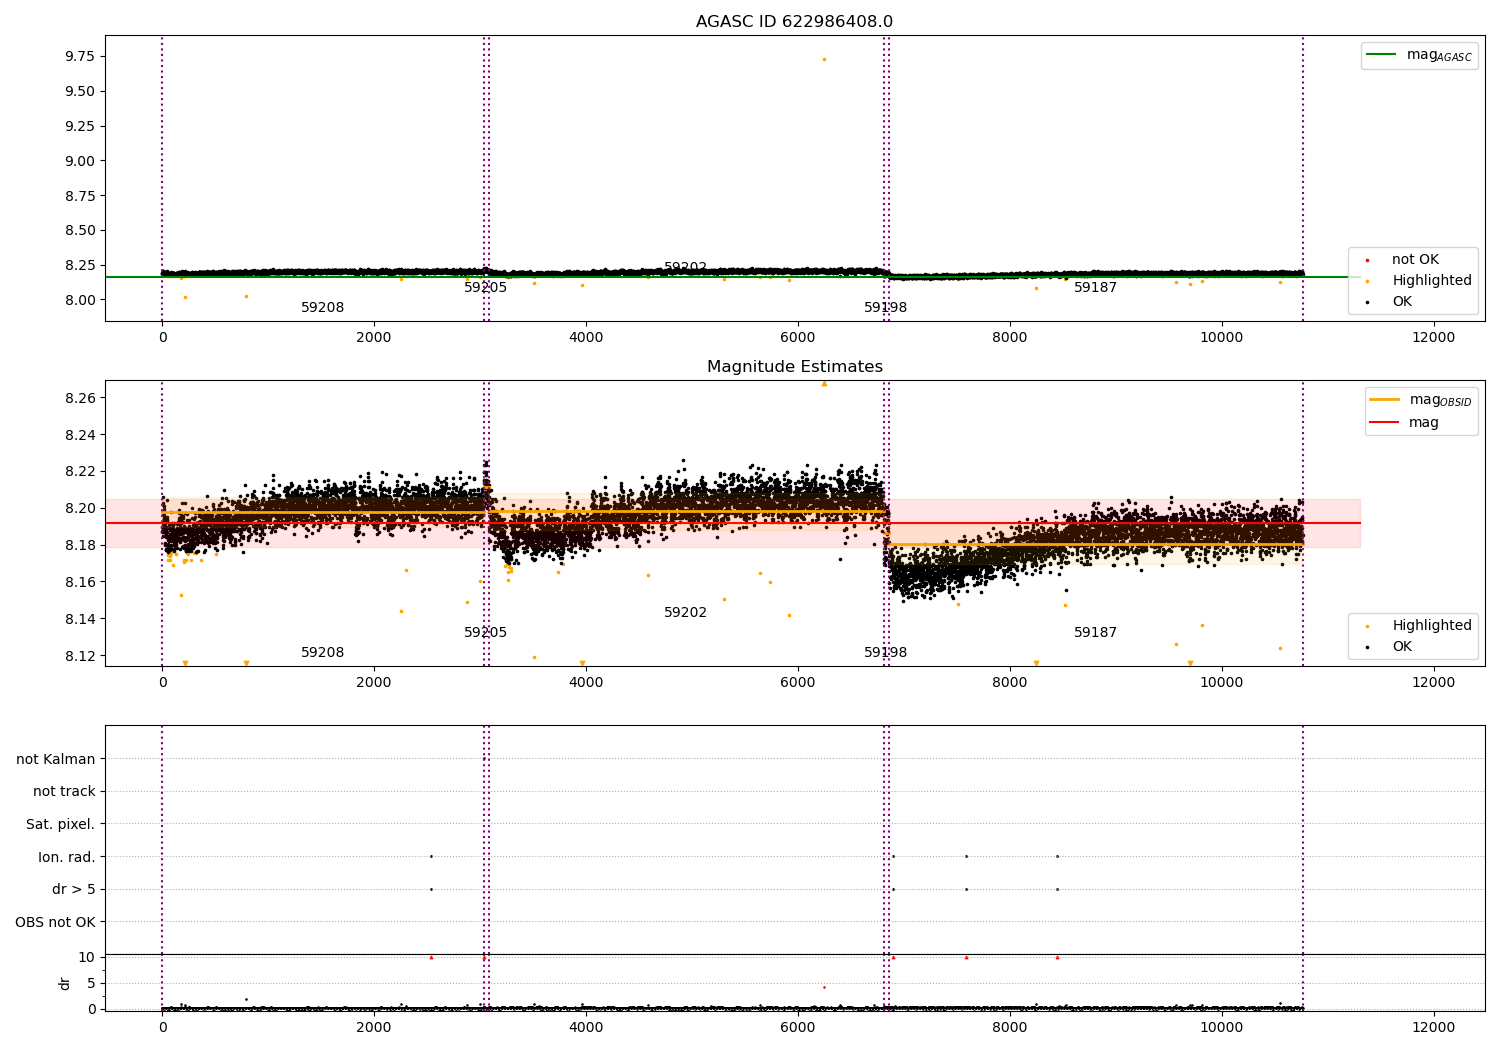Image resolution: width=1500 pixels, height=1050 pixels.
Task: Click the 4000 x-tick of Magnitude Estimates plot
Action: [x=586, y=682]
